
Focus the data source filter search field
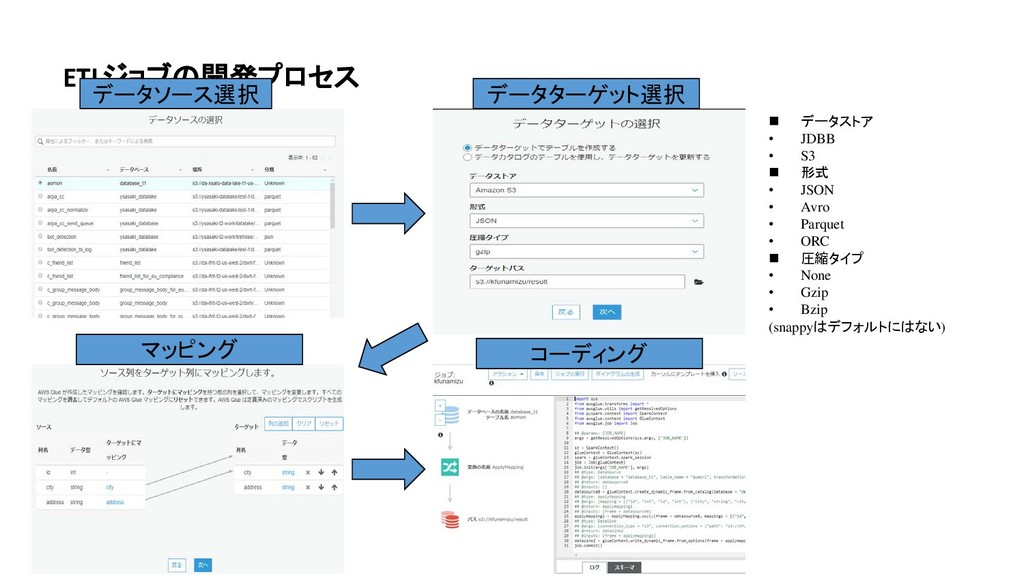pyautogui.click(x=185, y=141)
